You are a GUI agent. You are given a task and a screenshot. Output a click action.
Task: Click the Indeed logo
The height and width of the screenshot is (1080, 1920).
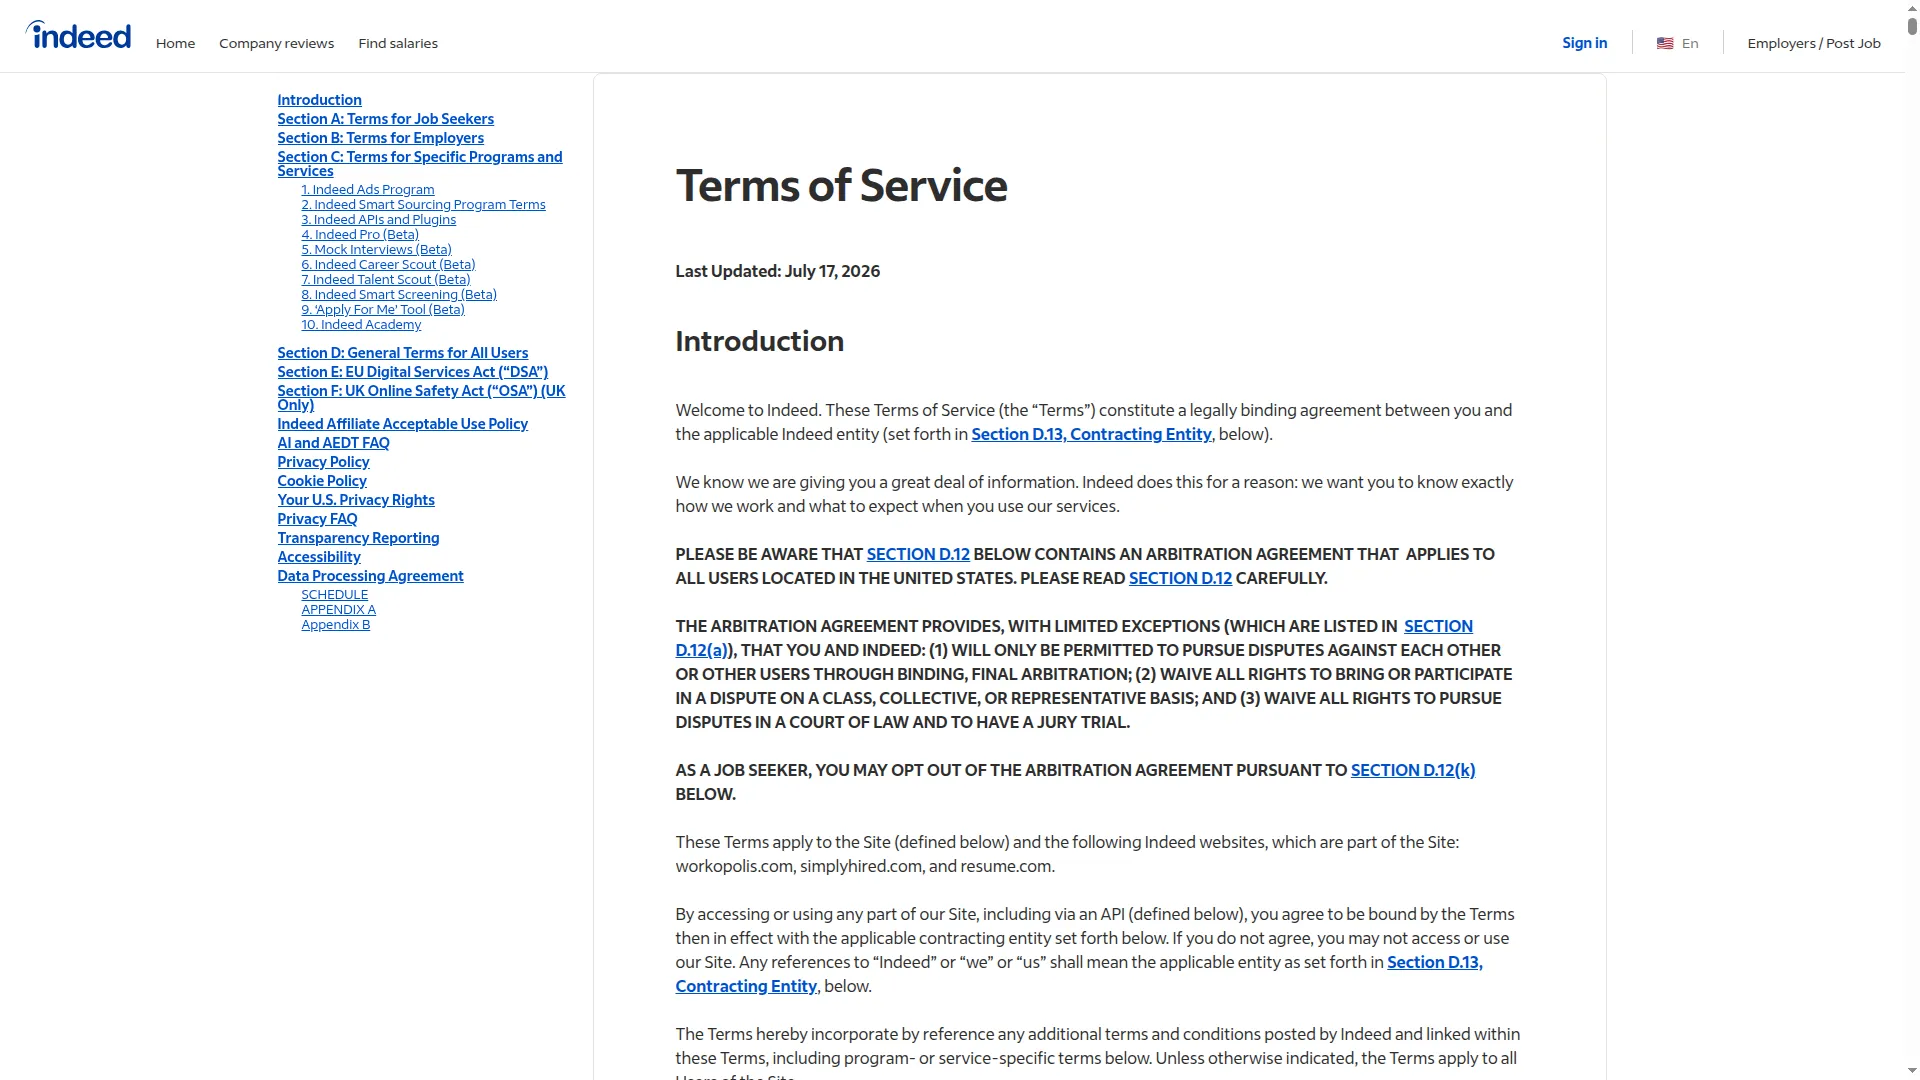[x=78, y=35]
